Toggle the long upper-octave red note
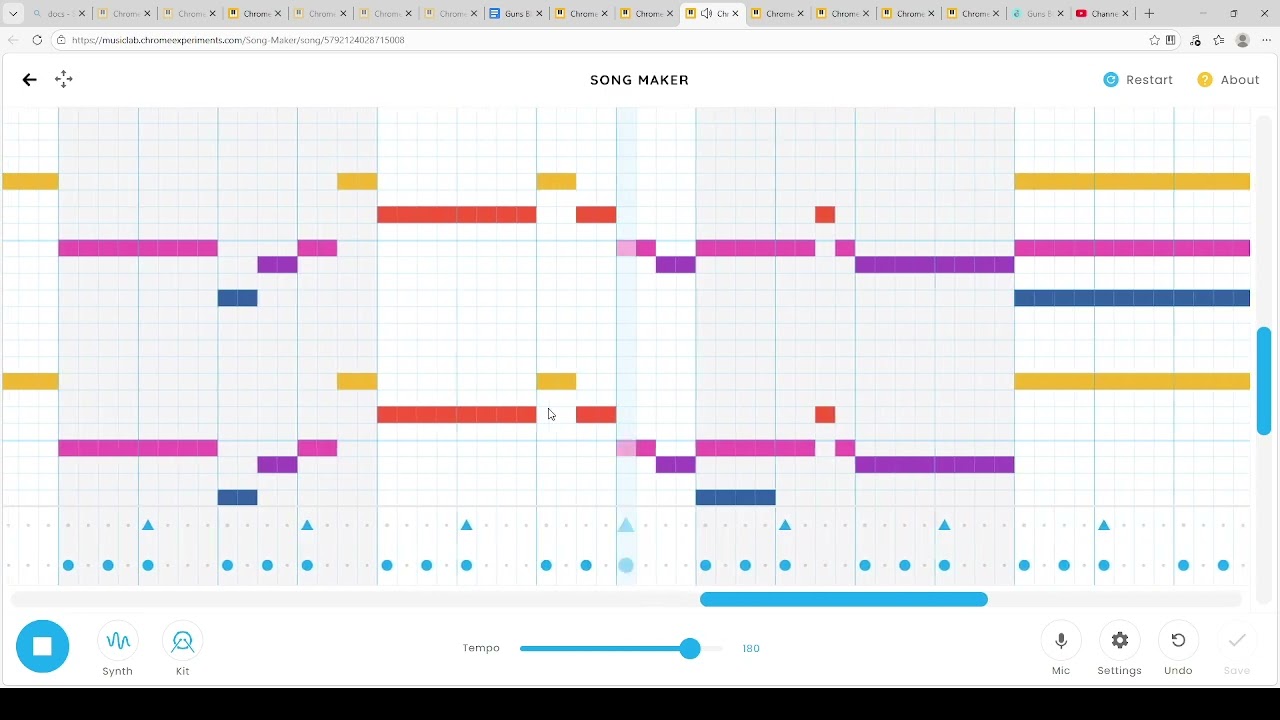Viewport: 1280px width, 720px height. click(x=457, y=215)
